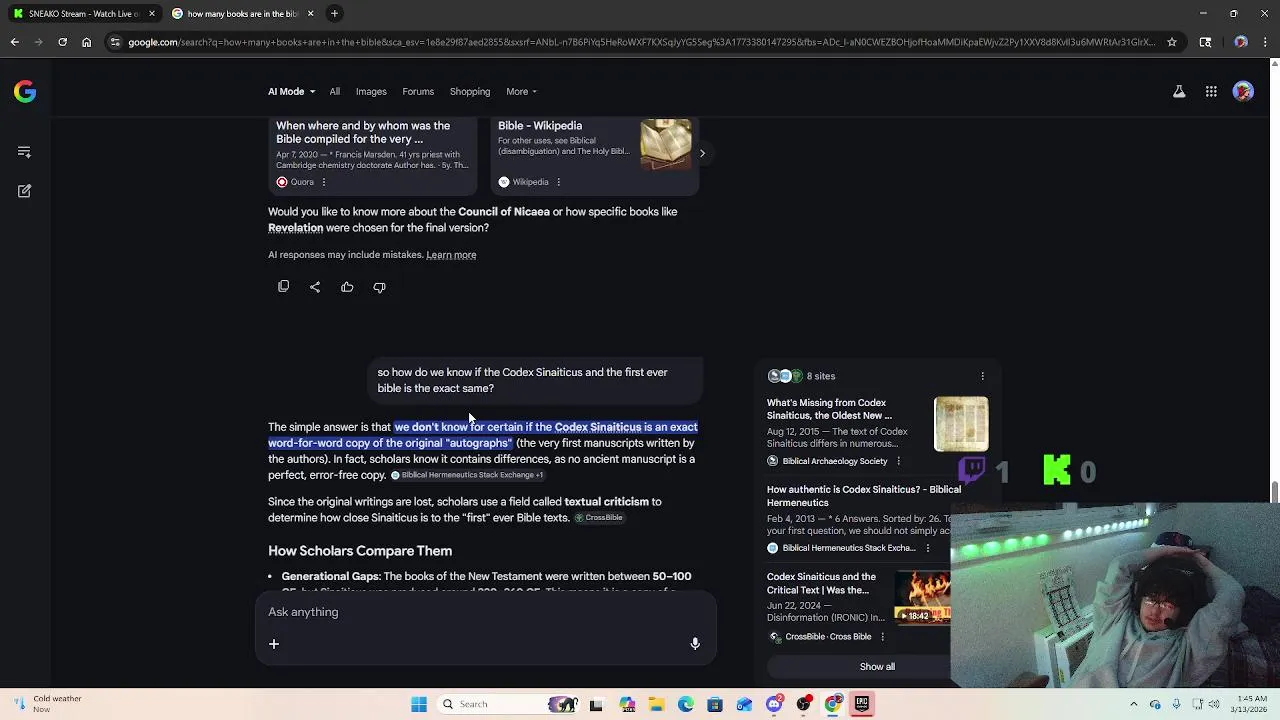Open File Explorer from the taskbar
This screenshot has height=720, width=1280.
click(656, 704)
